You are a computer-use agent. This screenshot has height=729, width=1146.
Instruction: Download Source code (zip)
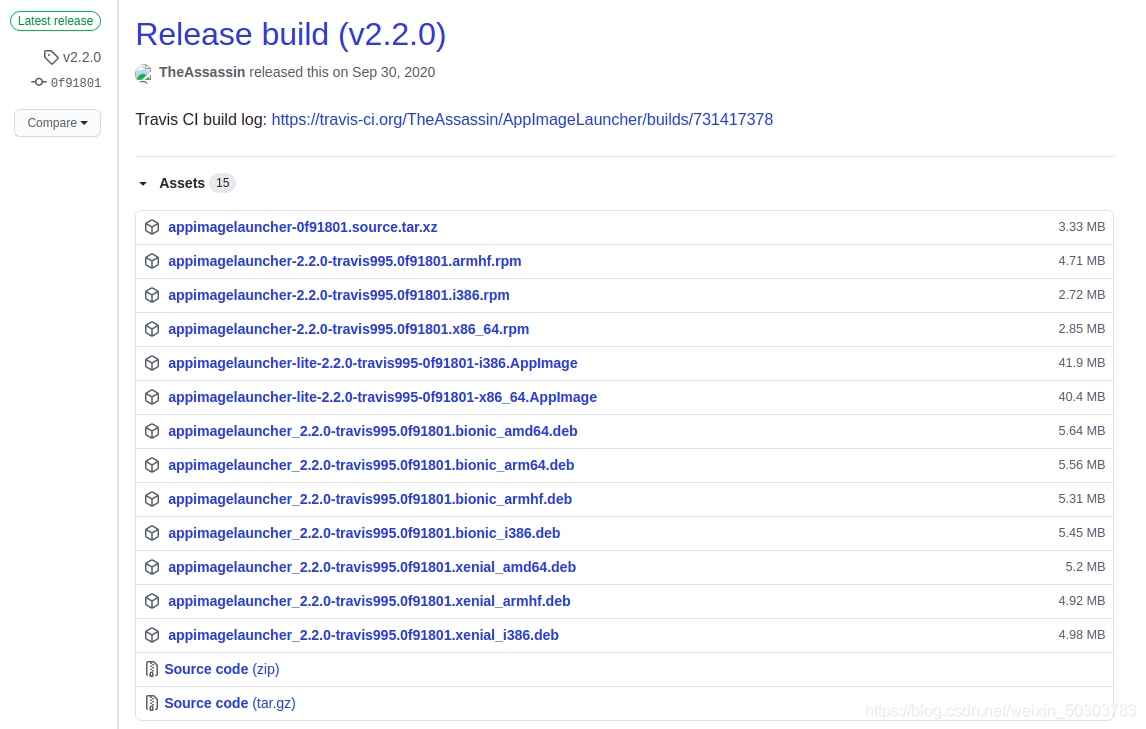click(221, 669)
